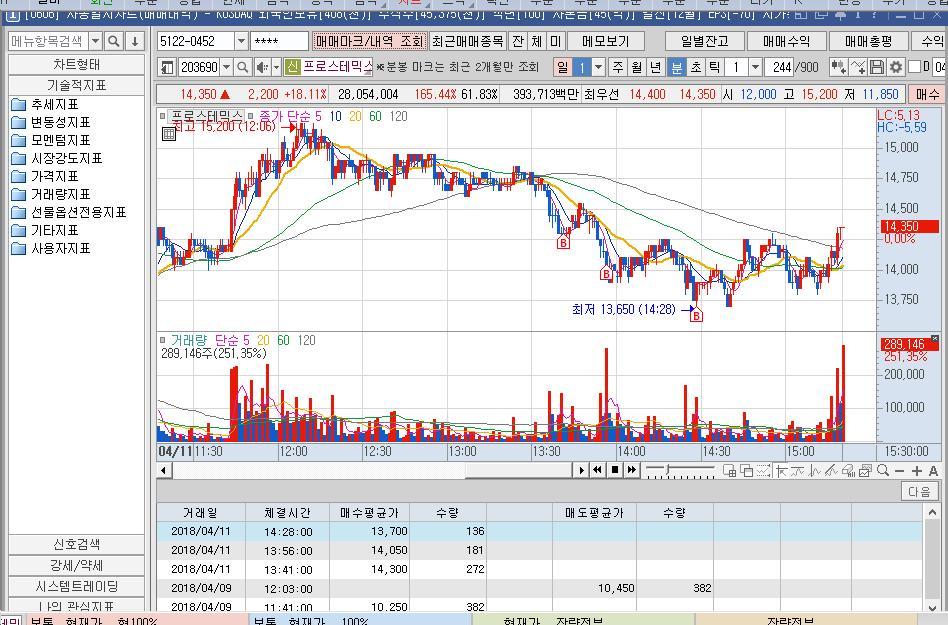This screenshot has height=625, width=948.
Task: Click the grid table icon on chart
Action: tap(169, 134)
